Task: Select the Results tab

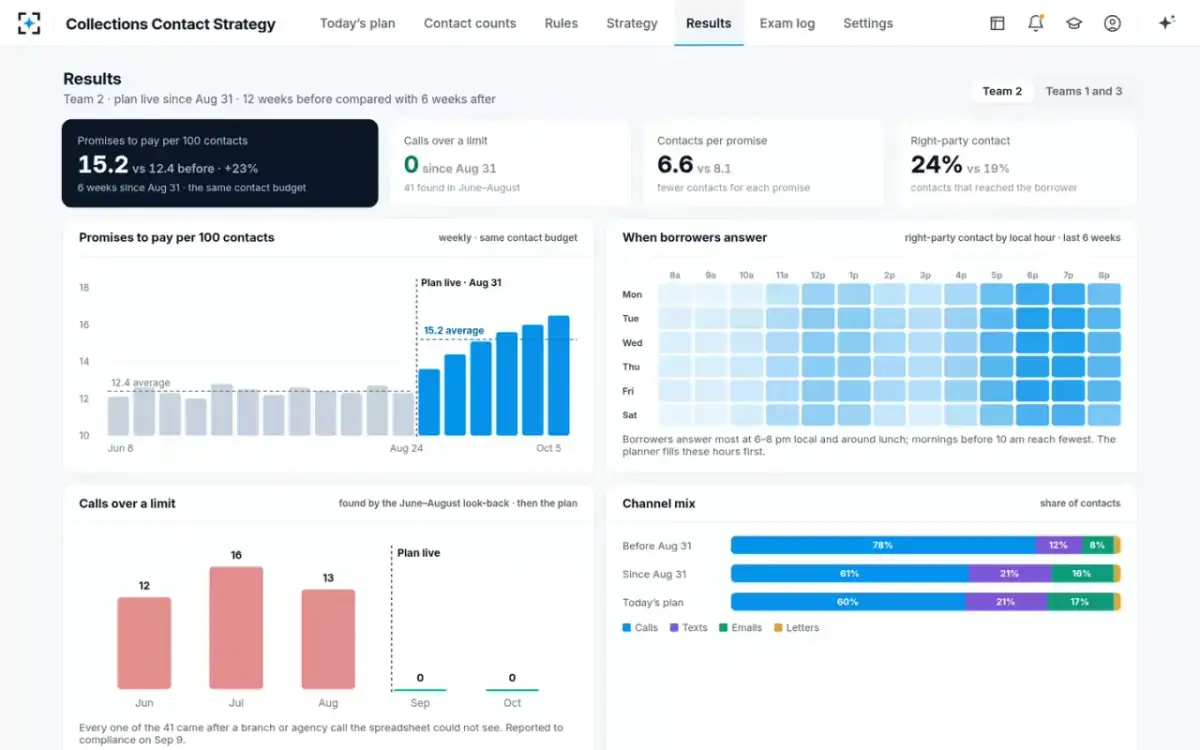Action: (x=709, y=23)
